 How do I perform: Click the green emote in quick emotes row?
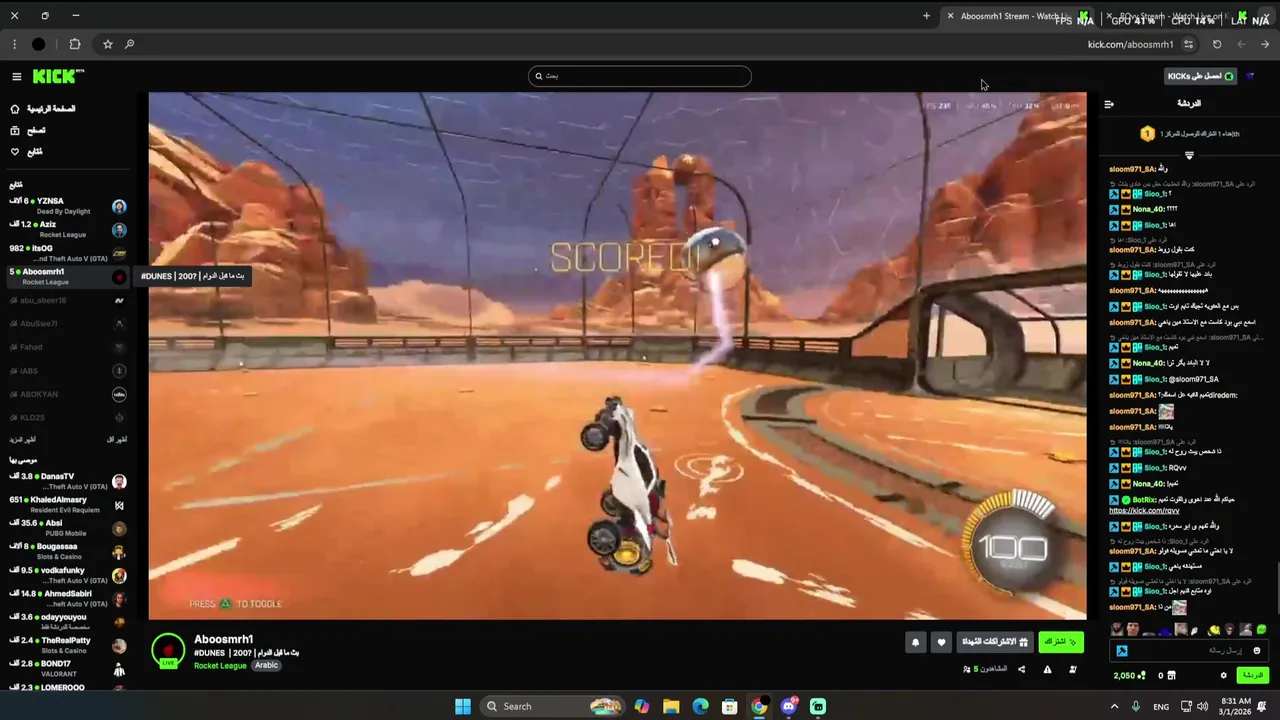(1261, 630)
